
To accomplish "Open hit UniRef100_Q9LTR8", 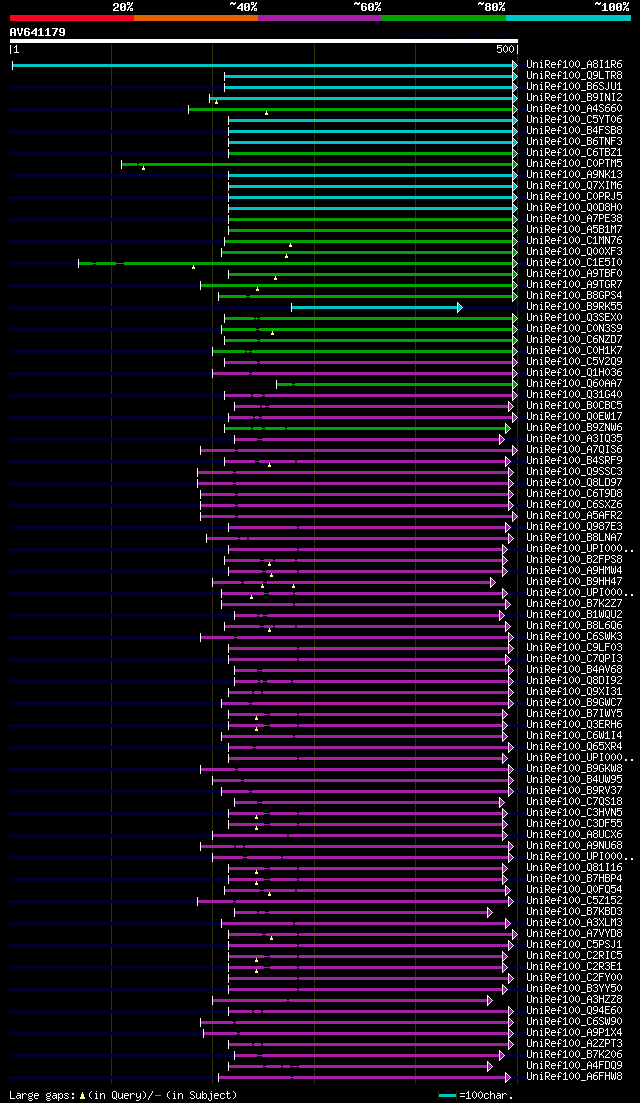I will click(574, 75).
